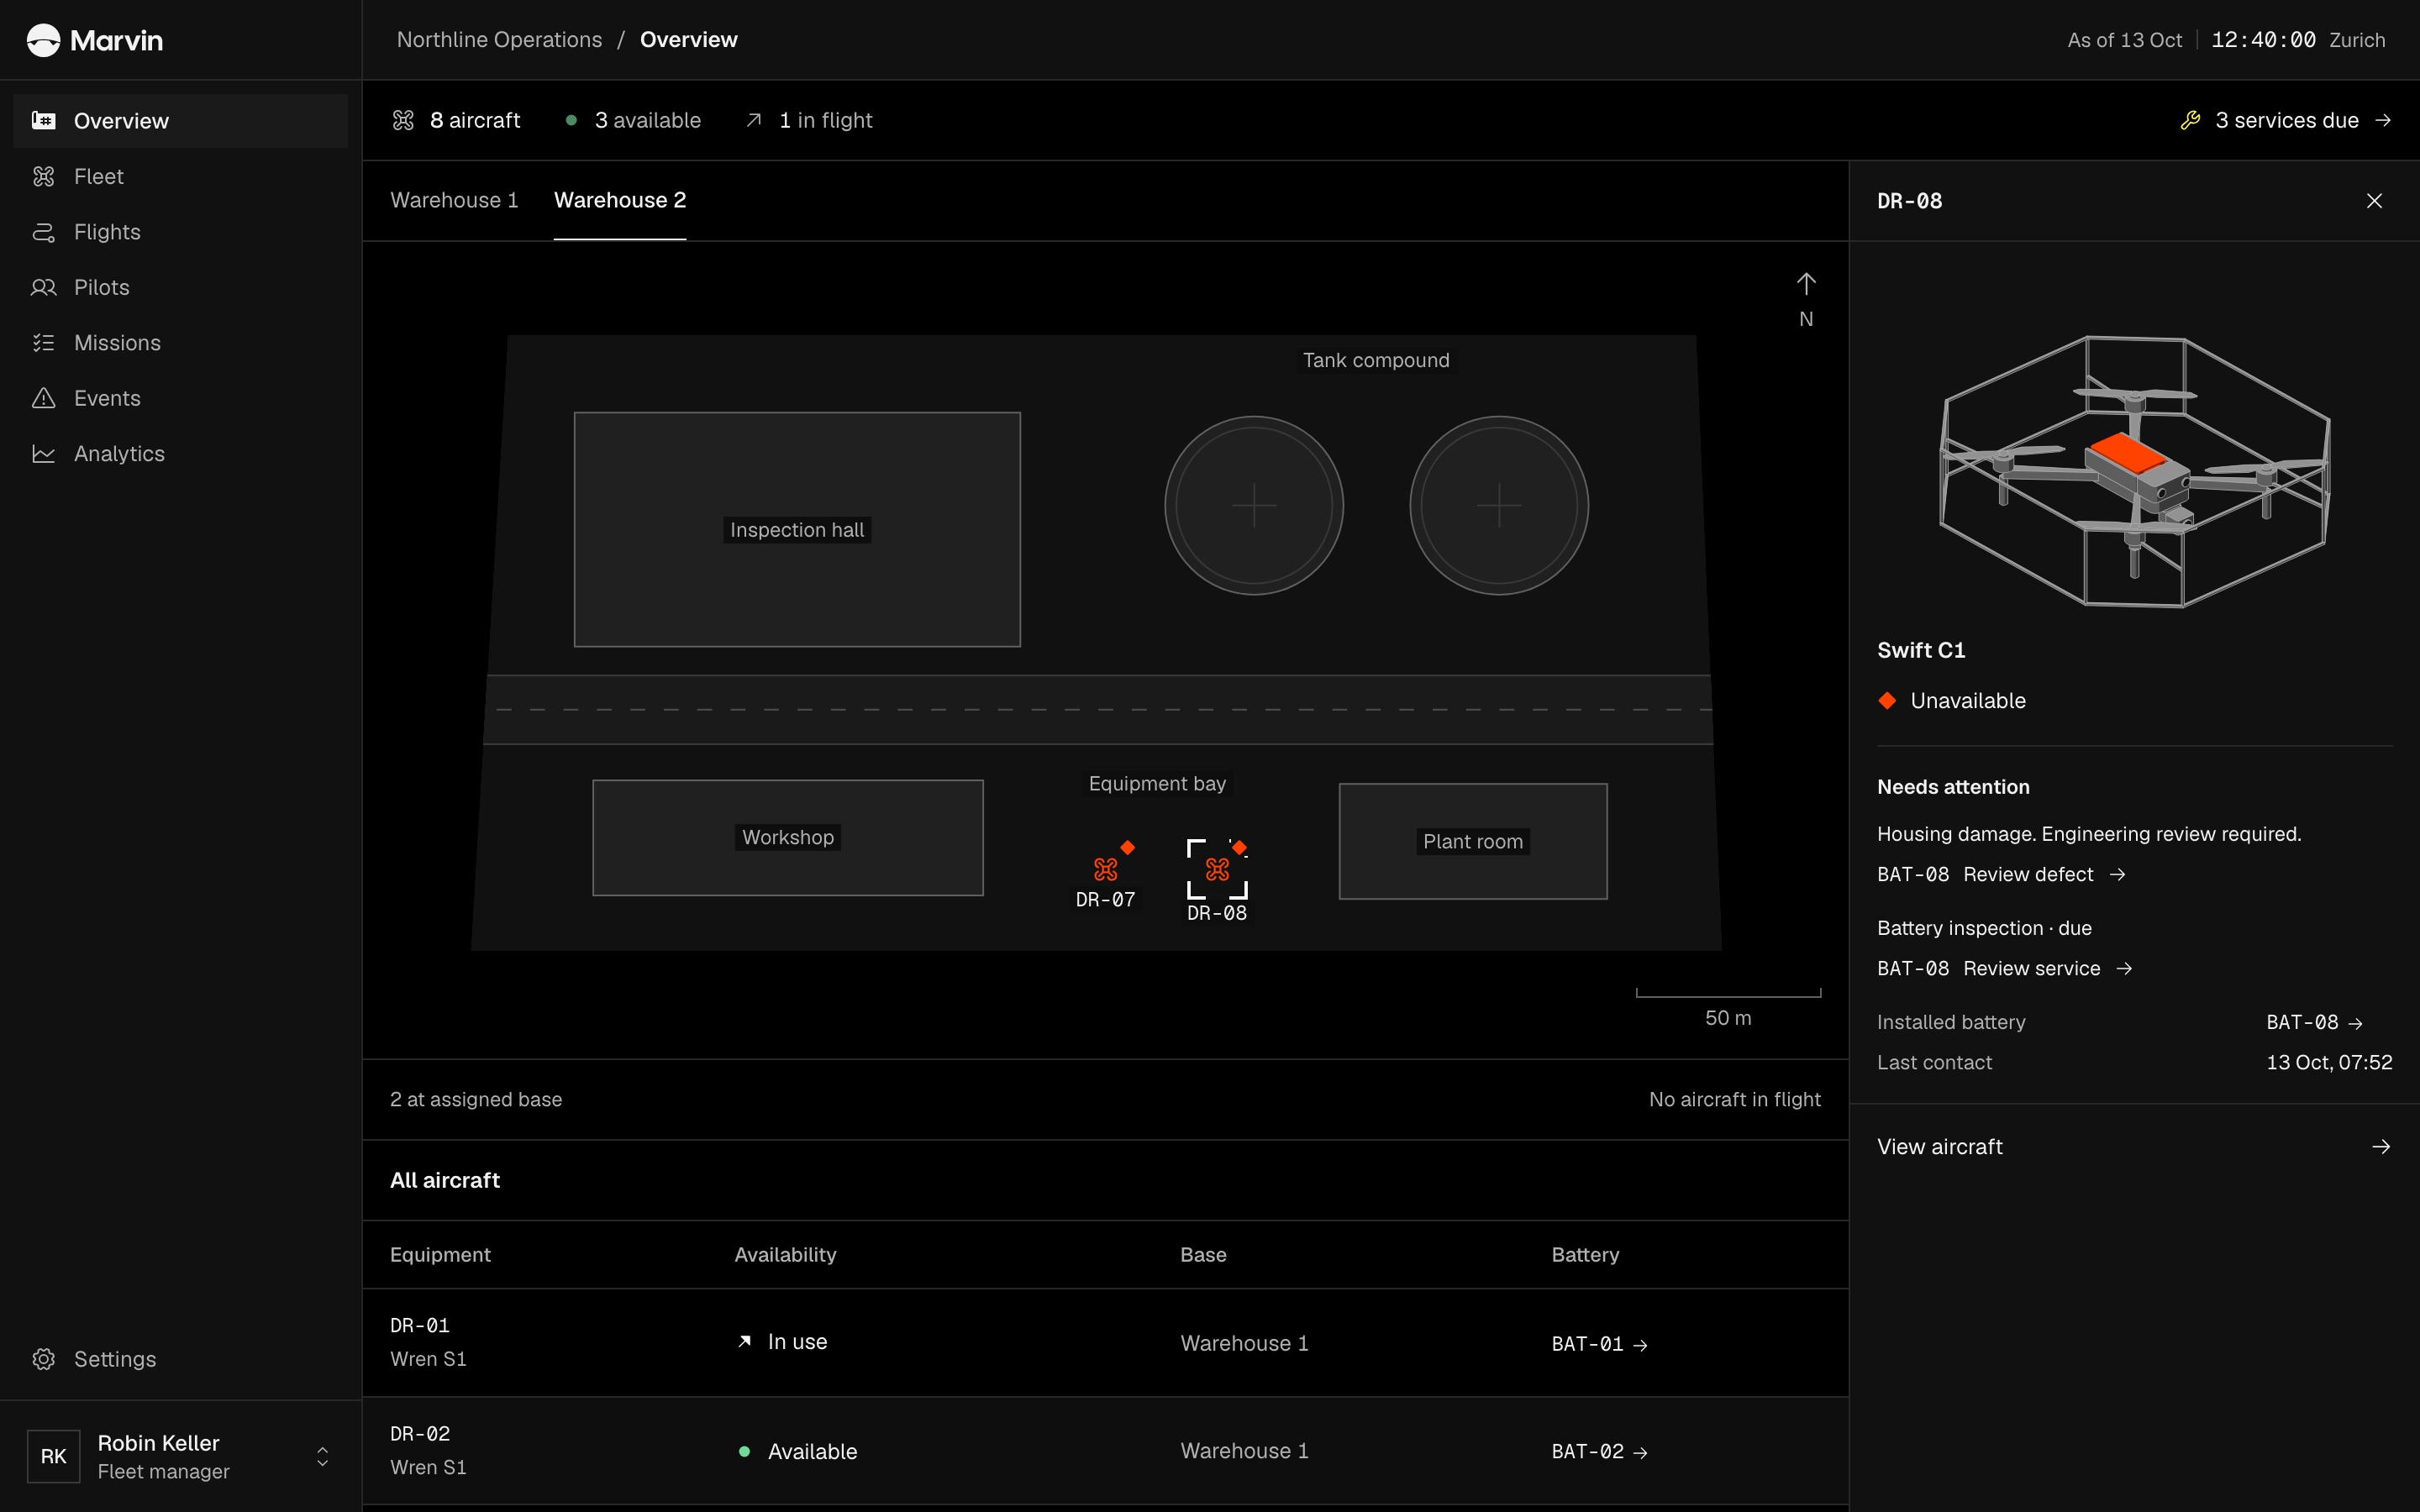This screenshot has height=1512, width=2420.
Task: Click the wrench icon for services due
Action: (2190, 121)
